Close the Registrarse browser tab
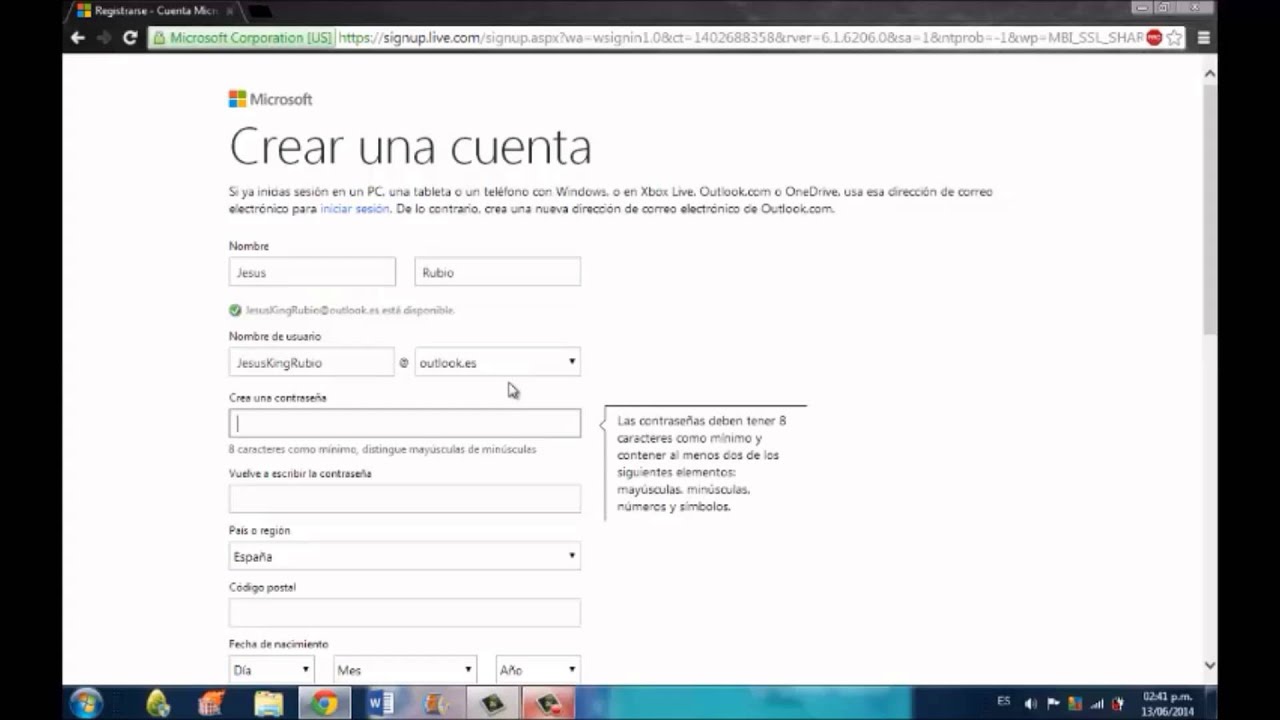The height and width of the screenshot is (720, 1280). pyautogui.click(x=228, y=11)
